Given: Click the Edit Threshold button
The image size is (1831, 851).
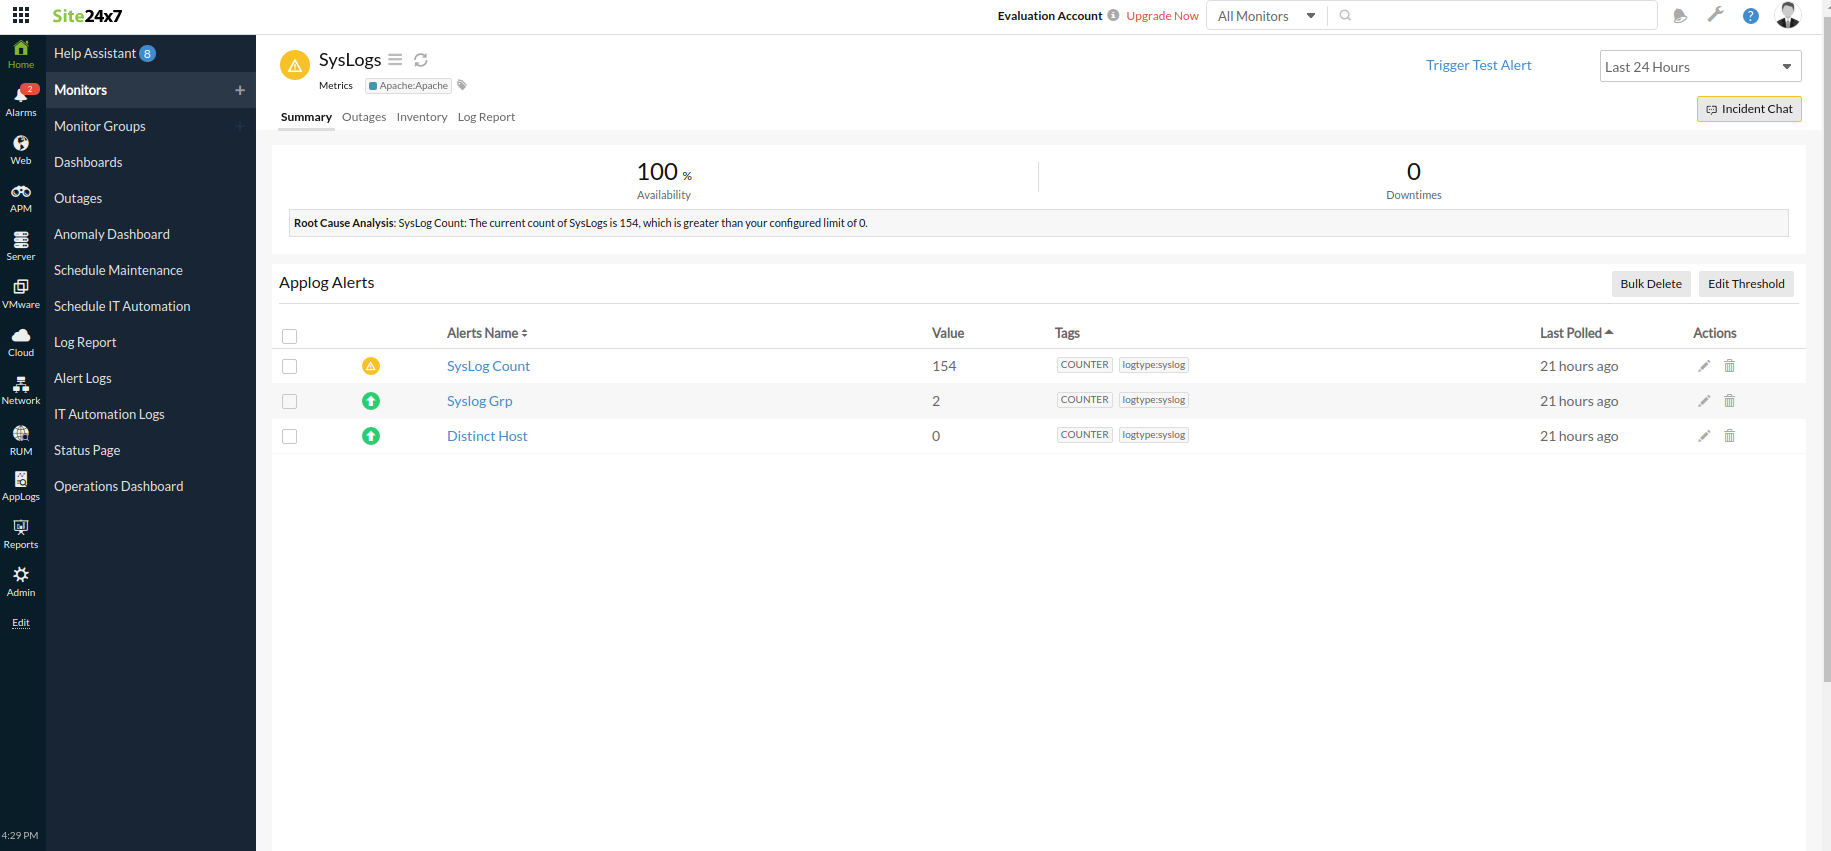Looking at the screenshot, I should (1745, 284).
